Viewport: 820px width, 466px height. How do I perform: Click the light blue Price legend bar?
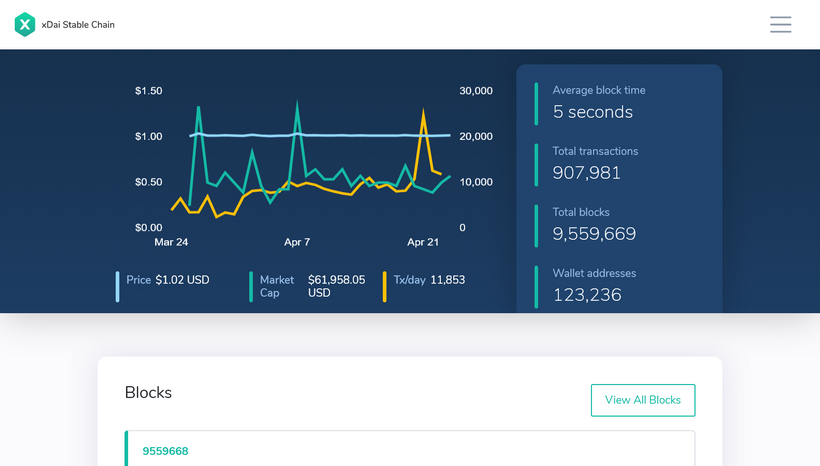click(118, 287)
